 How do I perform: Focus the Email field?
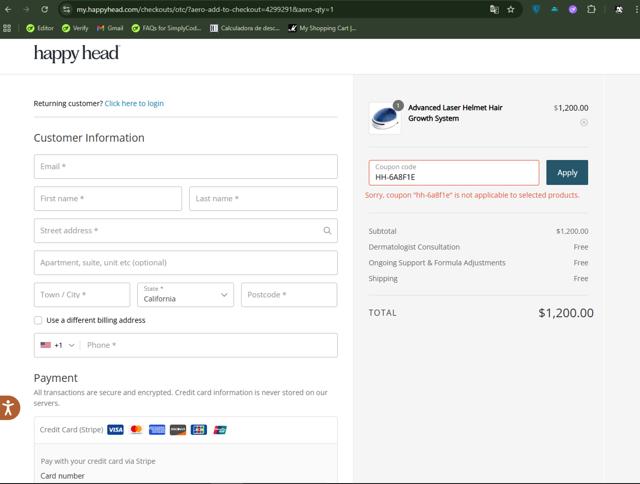pos(186,167)
